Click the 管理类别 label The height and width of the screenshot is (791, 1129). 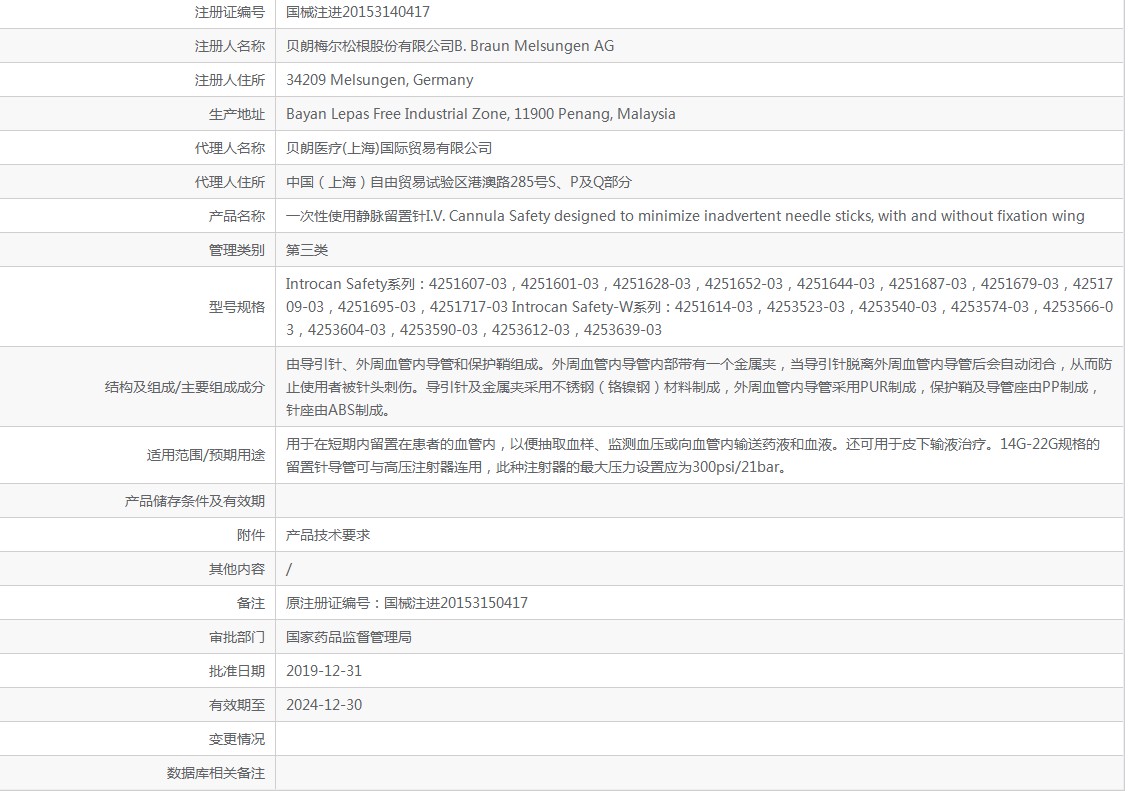237,250
